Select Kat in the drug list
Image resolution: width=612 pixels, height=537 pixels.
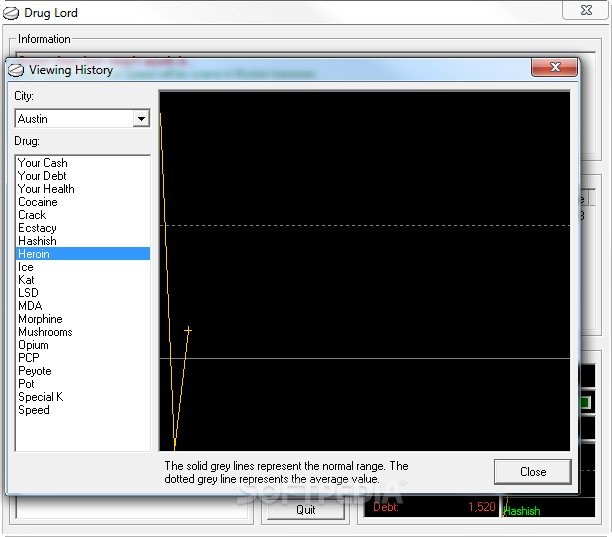pyautogui.click(x=83, y=280)
